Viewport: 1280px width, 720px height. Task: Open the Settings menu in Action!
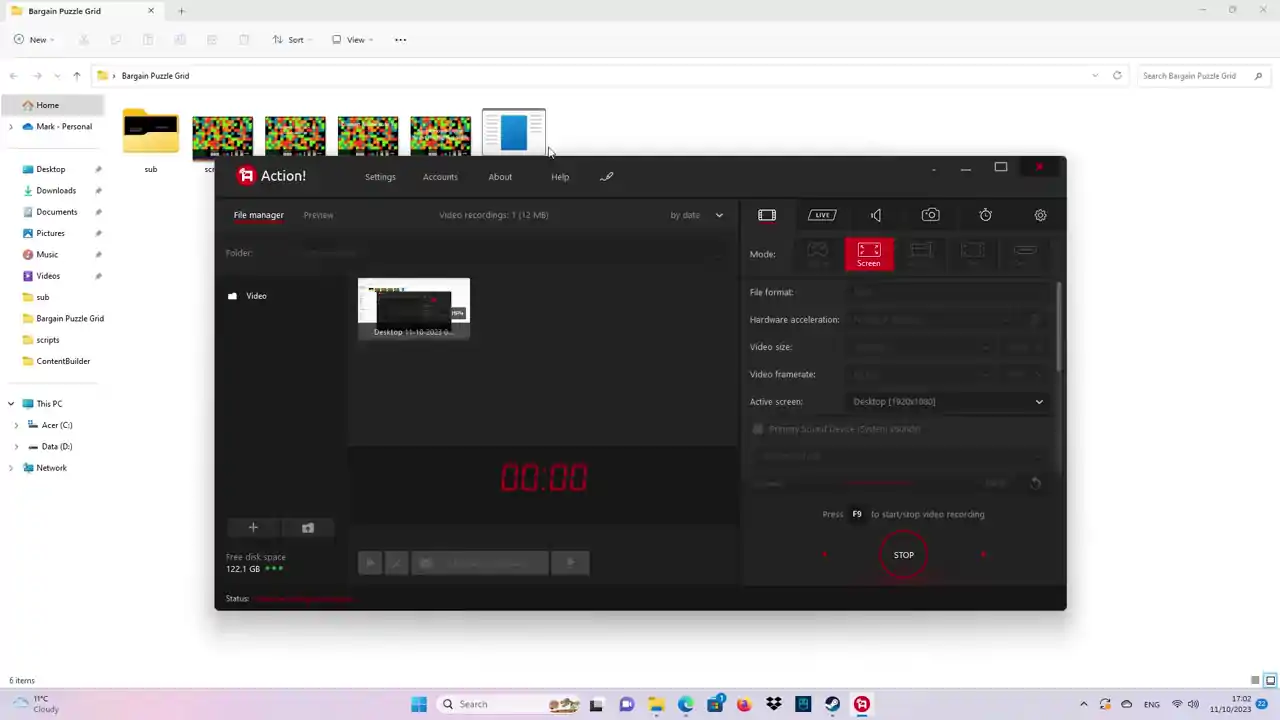[380, 177]
